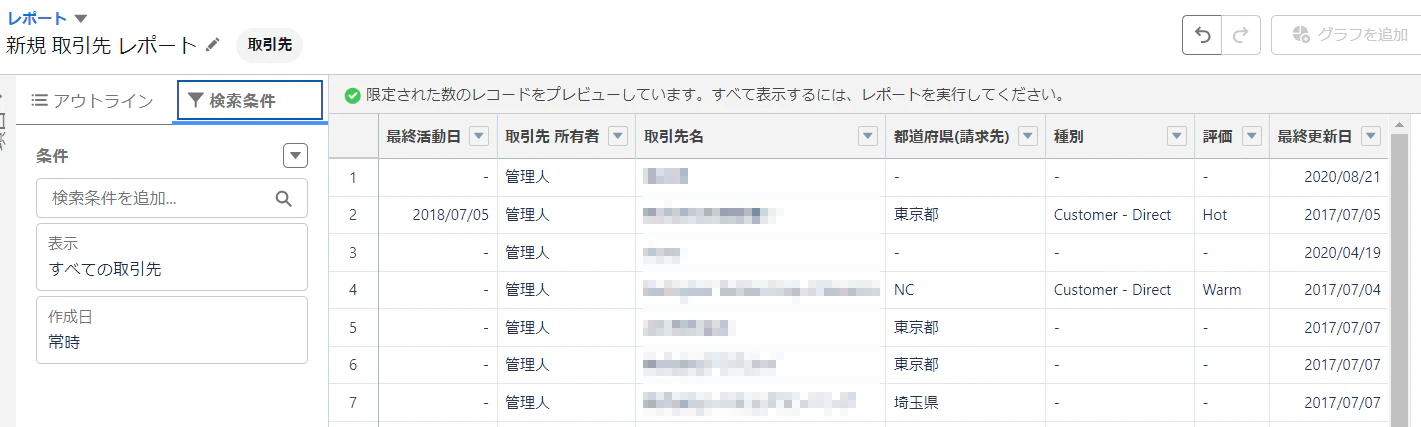This screenshot has width=1421, height=427.
Task: Click the 取引先 report type badge
Action: 270,45
